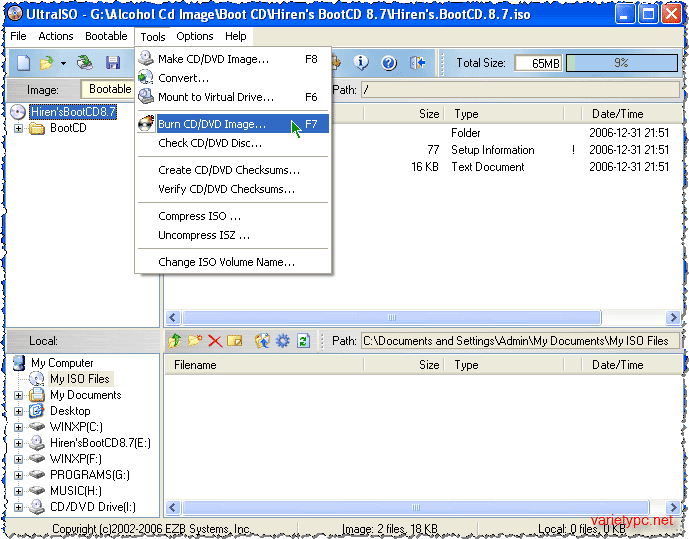Click the UltraISO disc icon in title bar
This screenshot has height=539, width=689.
(14, 13)
